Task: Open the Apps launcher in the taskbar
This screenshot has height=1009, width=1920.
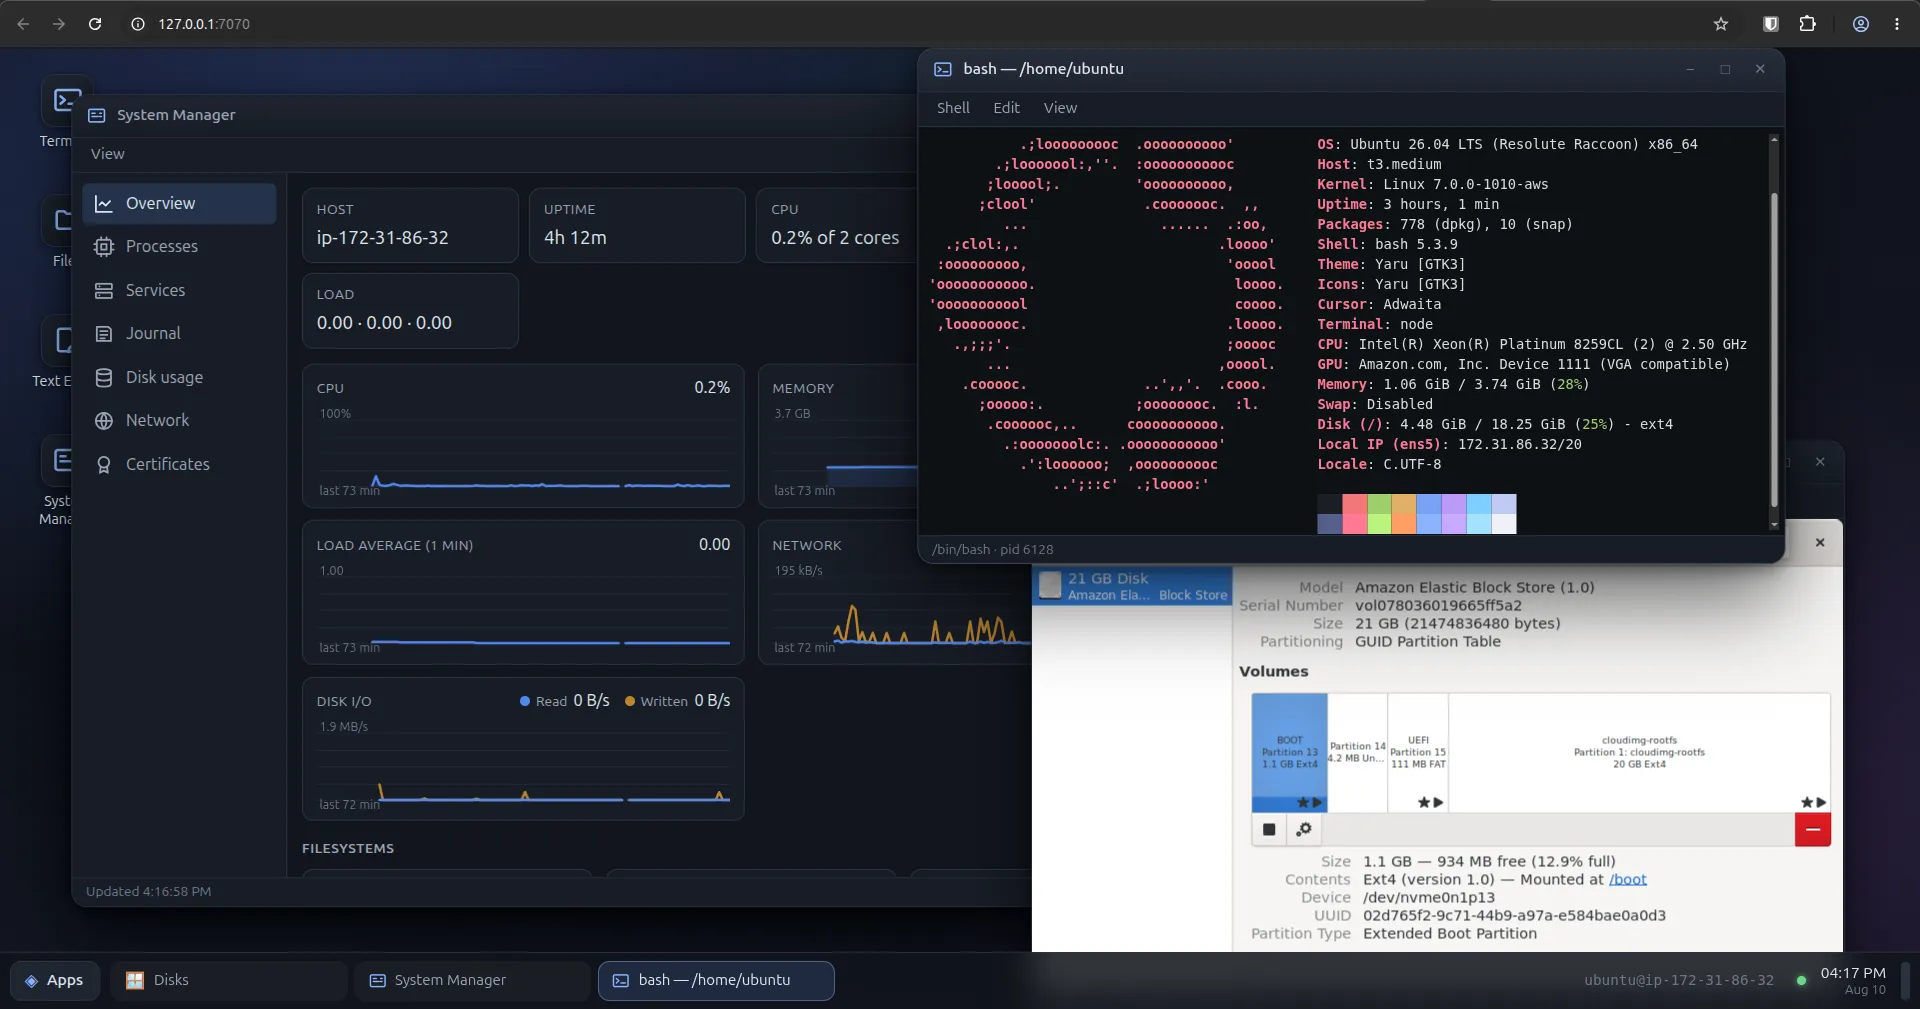Action: click(x=56, y=980)
